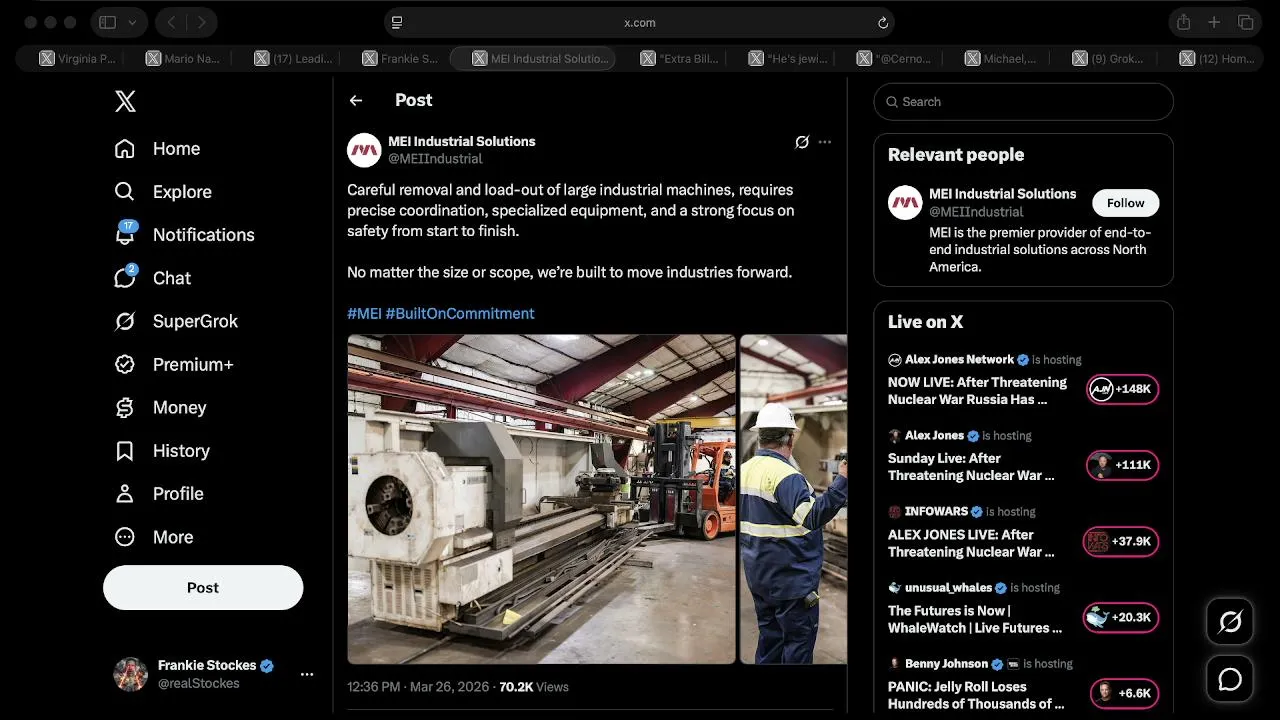Open the worker in hard hat photo
The width and height of the screenshot is (1280, 720).
(793, 499)
